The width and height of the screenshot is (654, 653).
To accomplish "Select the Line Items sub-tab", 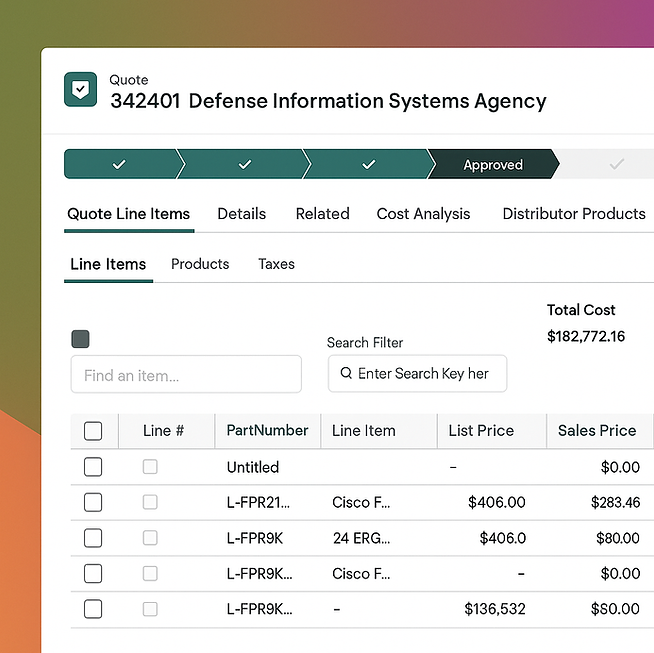I will tap(108, 264).
